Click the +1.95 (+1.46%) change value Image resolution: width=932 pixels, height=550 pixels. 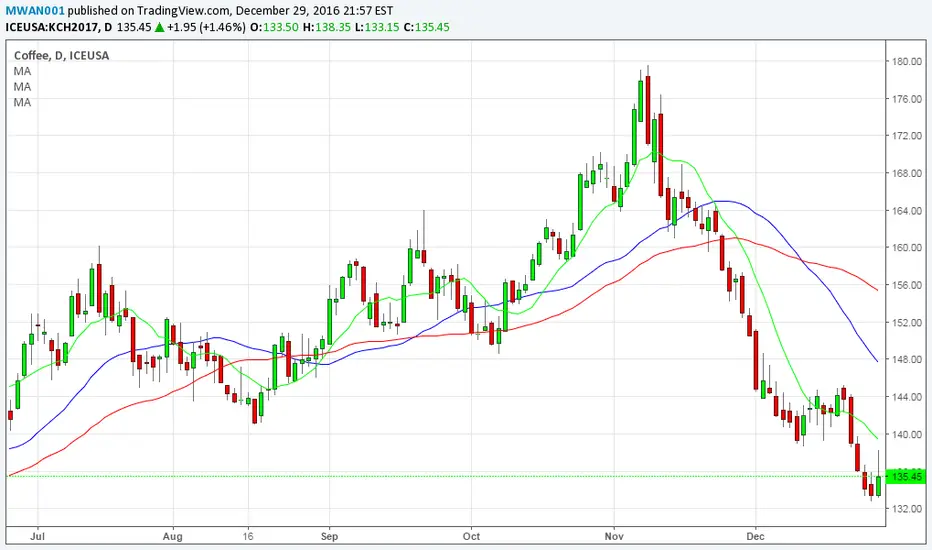pyautogui.click(x=206, y=27)
